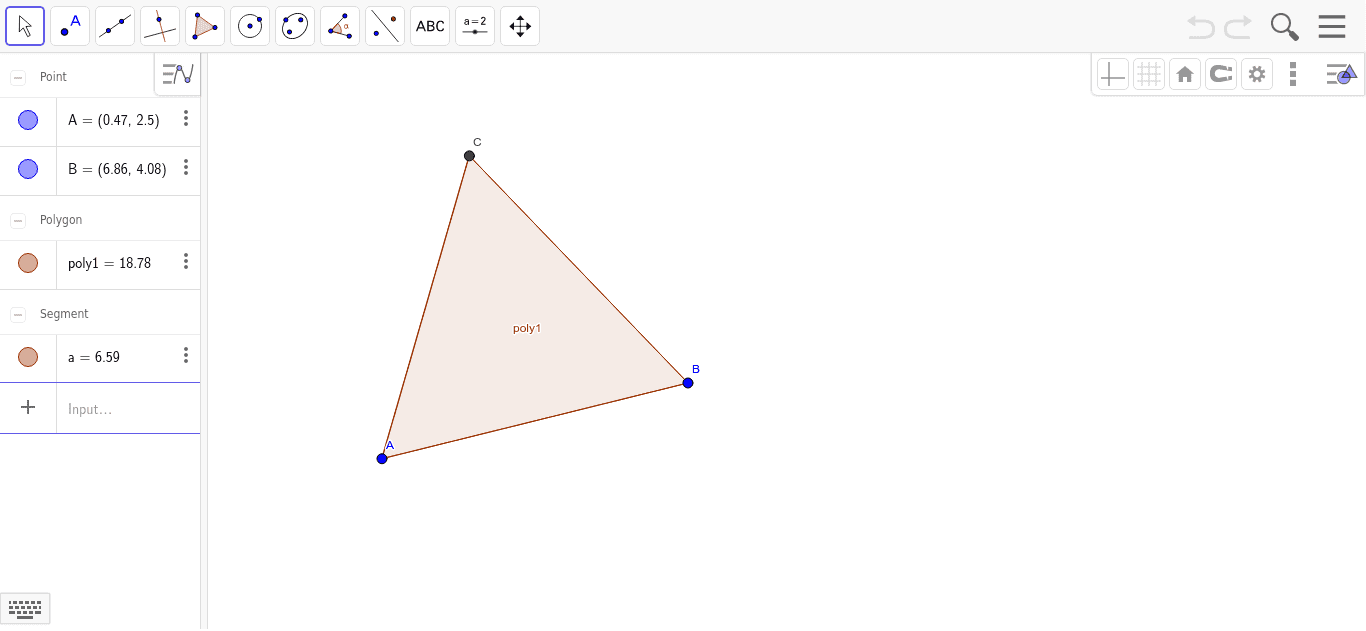
Task: Select the Reflect about Line tool
Action: pos(385,26)
